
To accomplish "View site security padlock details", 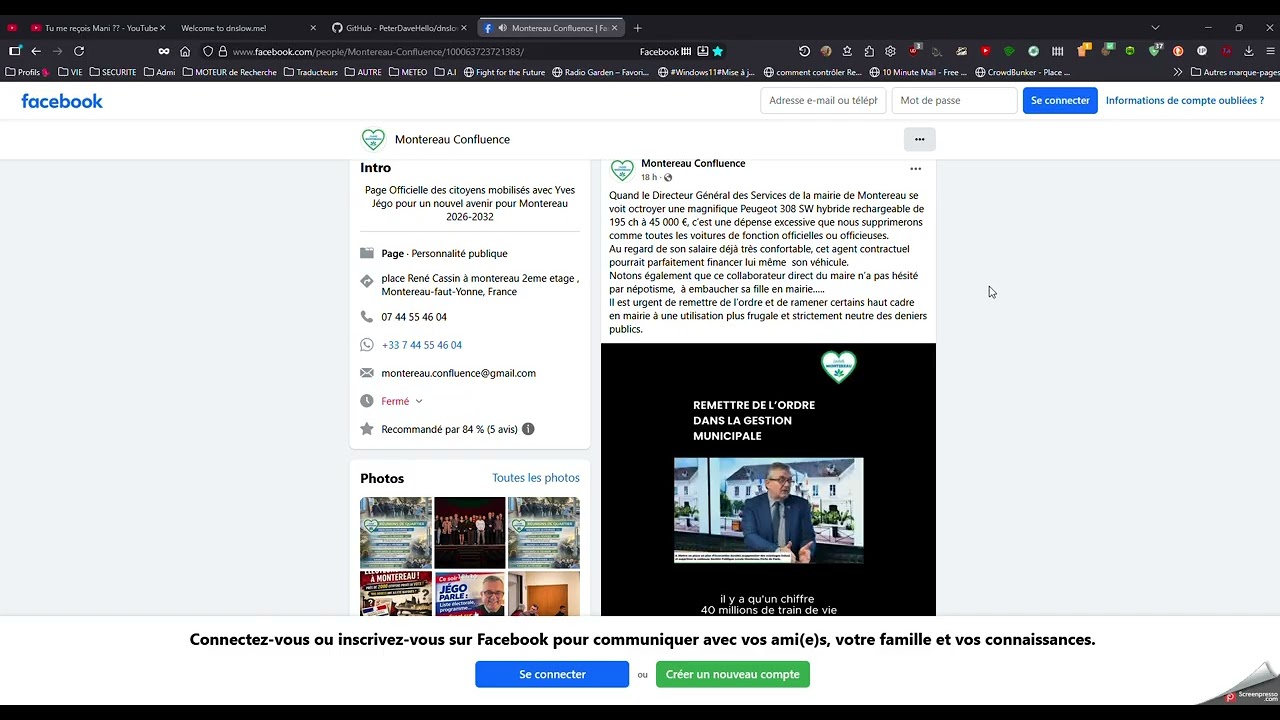I will click(x=223, y=51).
